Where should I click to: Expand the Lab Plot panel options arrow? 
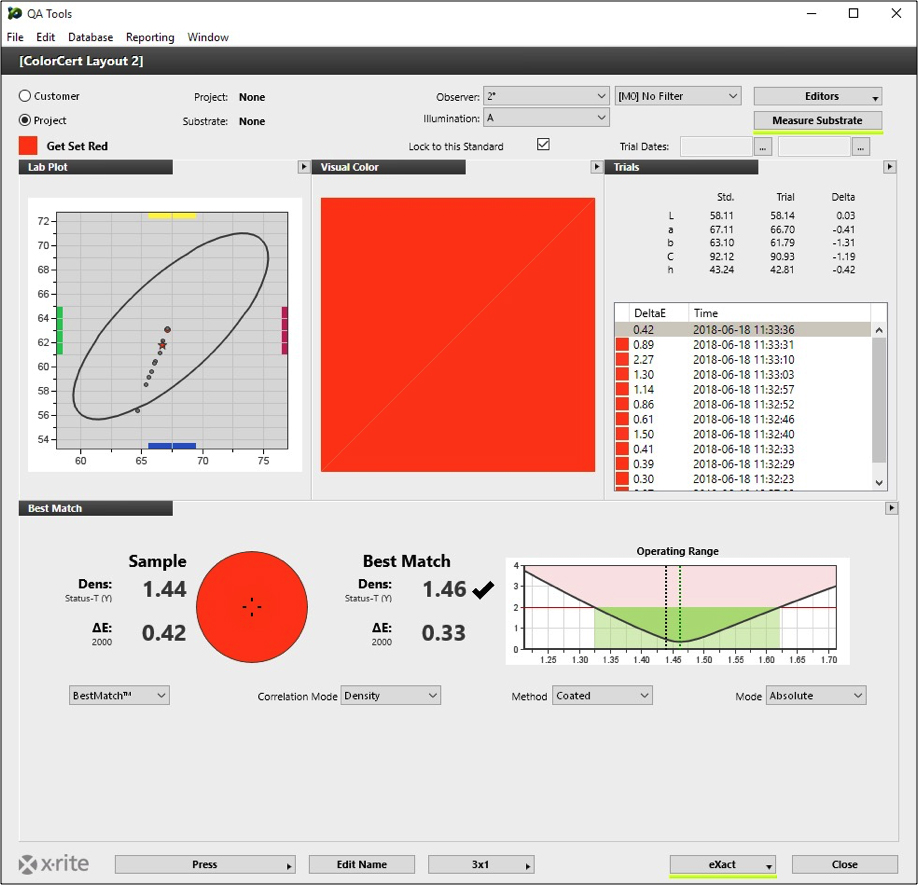click(x=303, y=167)
